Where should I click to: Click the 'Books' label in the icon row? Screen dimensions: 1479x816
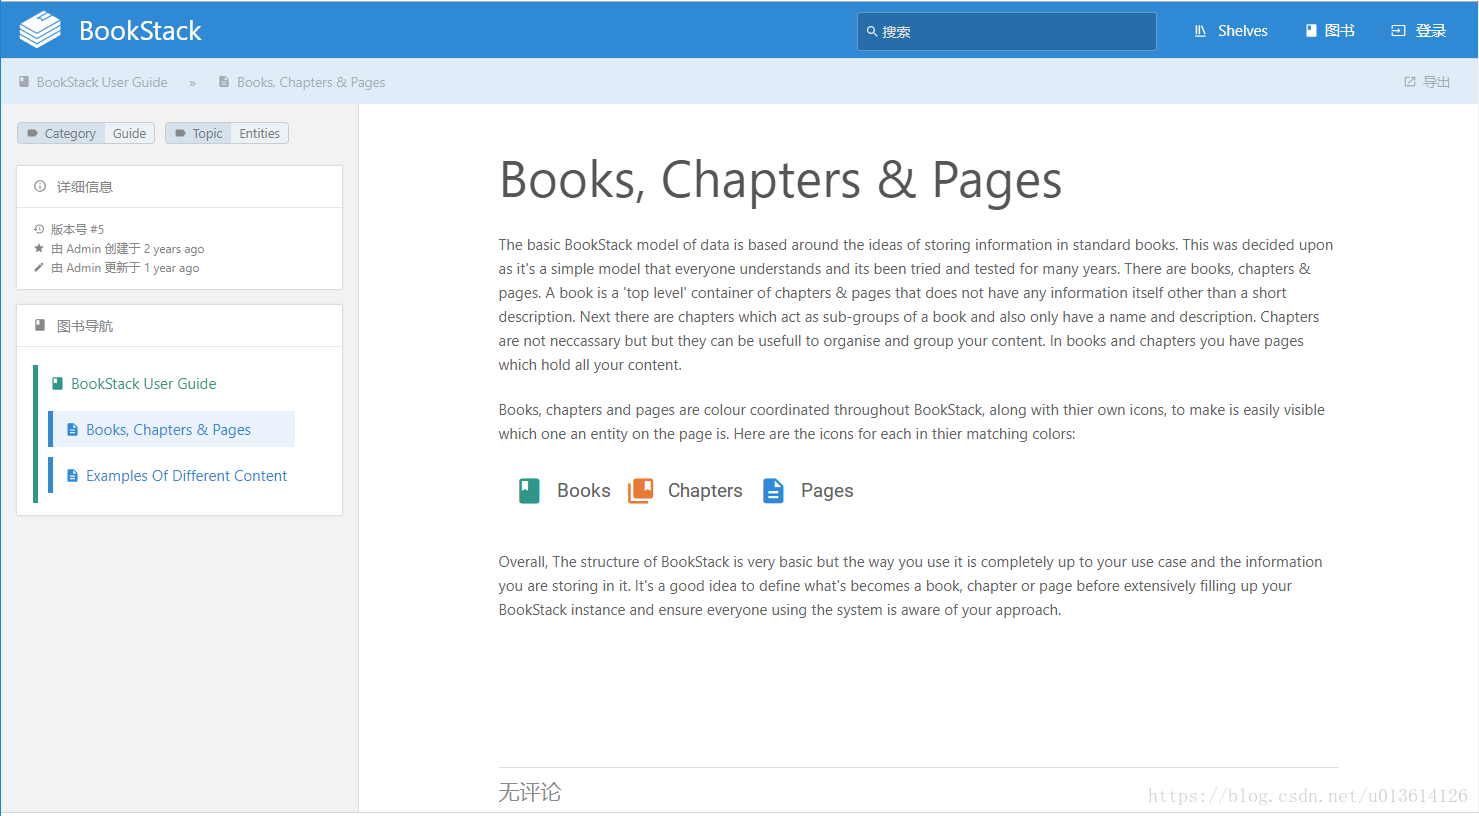(x=584, y=491)
